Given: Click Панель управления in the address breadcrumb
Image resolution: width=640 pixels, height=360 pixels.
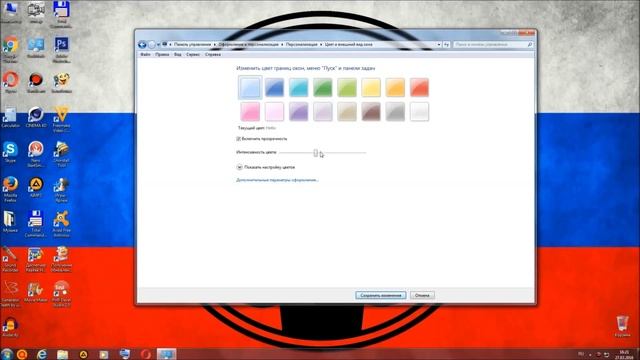Looking at the screenshot, I should pyautogui.click(x=192, y=44).
